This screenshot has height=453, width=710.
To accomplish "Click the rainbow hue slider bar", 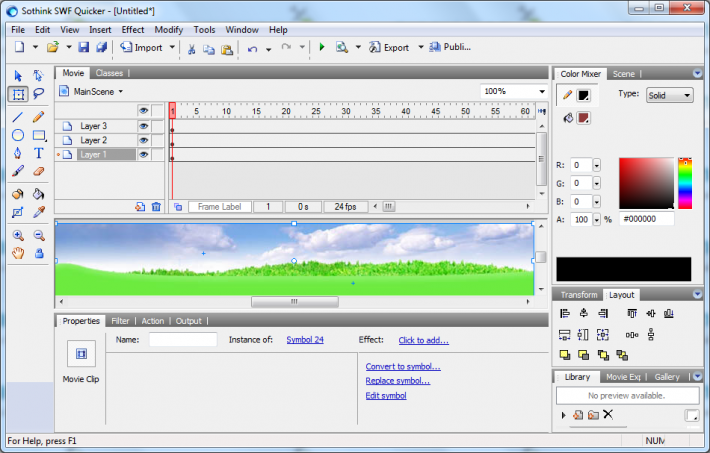I will pyautogui.click(x=685, y=183).
